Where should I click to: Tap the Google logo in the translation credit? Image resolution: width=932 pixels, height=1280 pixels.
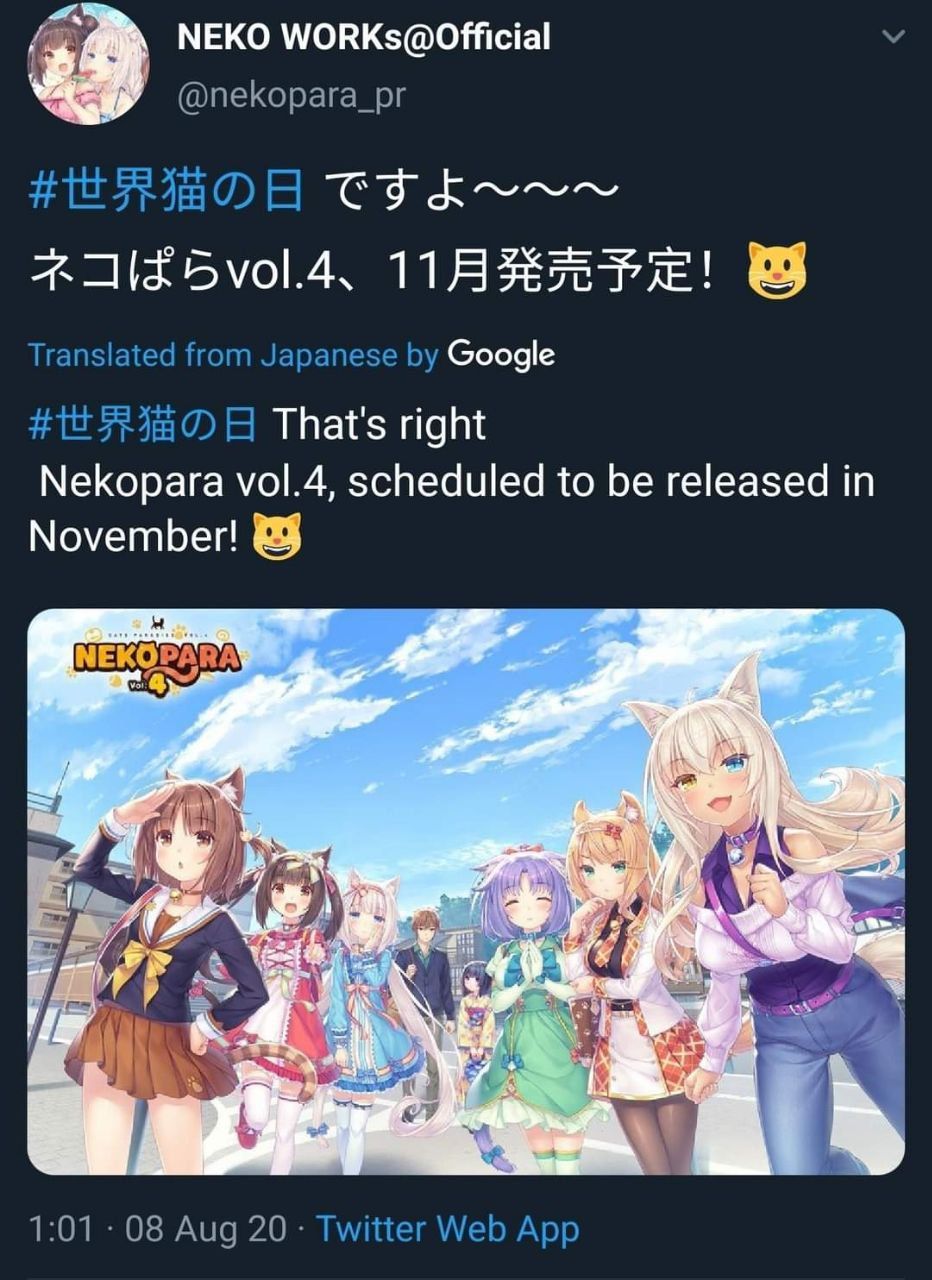click(x=500, y=354)
